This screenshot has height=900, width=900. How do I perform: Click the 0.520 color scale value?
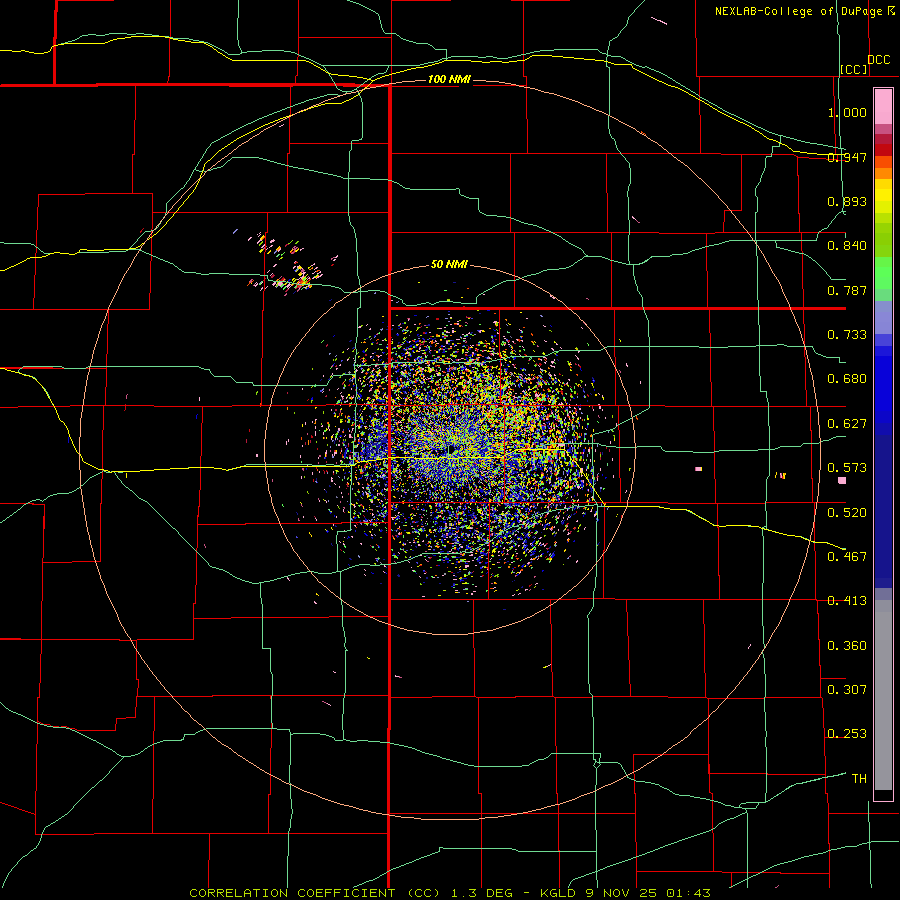[847, 513]
